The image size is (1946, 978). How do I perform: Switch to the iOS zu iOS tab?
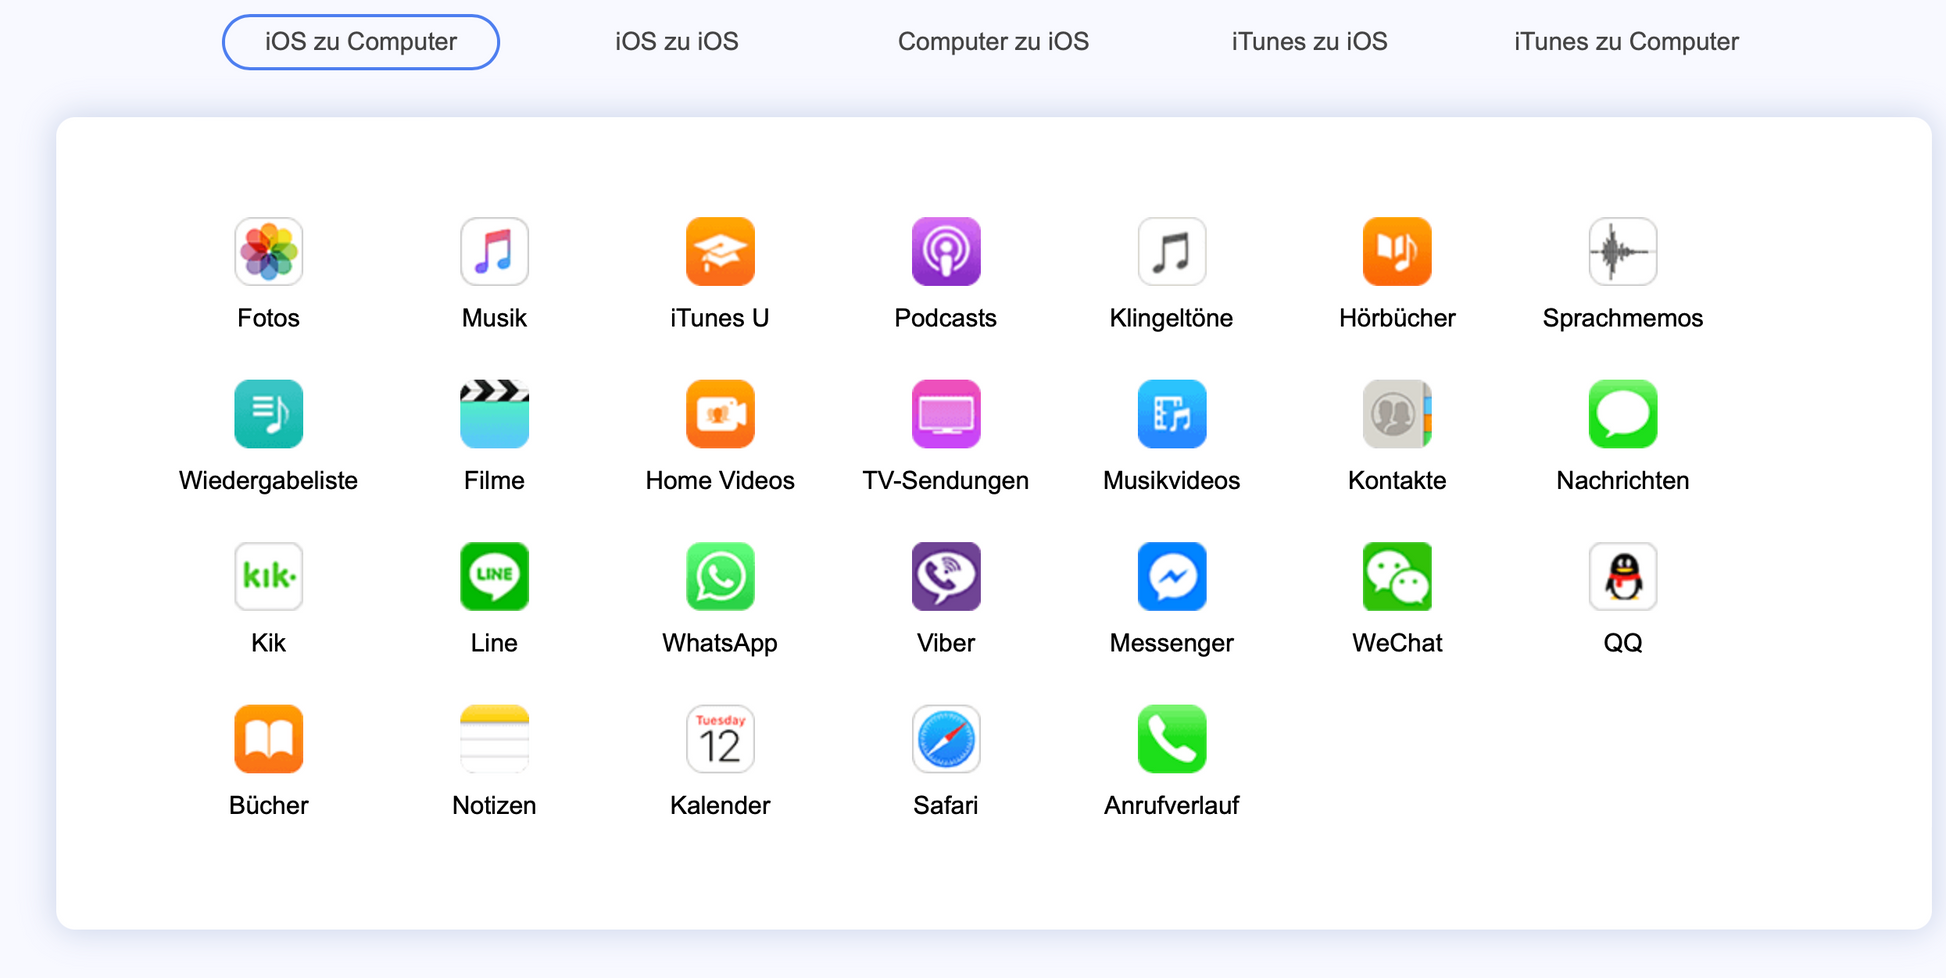tap(676, 42)
